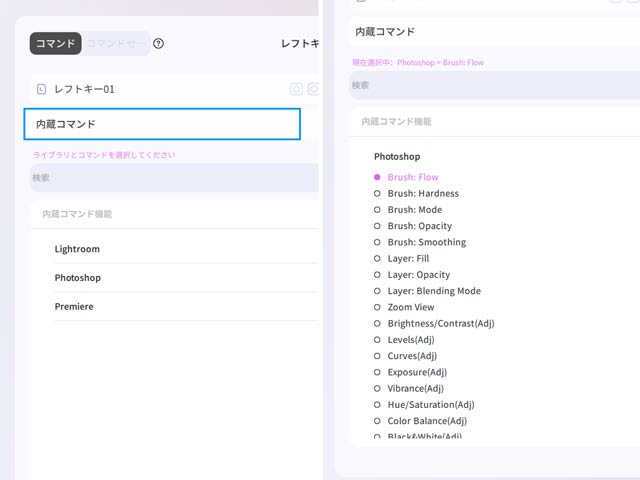Focus the 検索 search field in left panel
The image size is (640, 480).
point(174,178)
